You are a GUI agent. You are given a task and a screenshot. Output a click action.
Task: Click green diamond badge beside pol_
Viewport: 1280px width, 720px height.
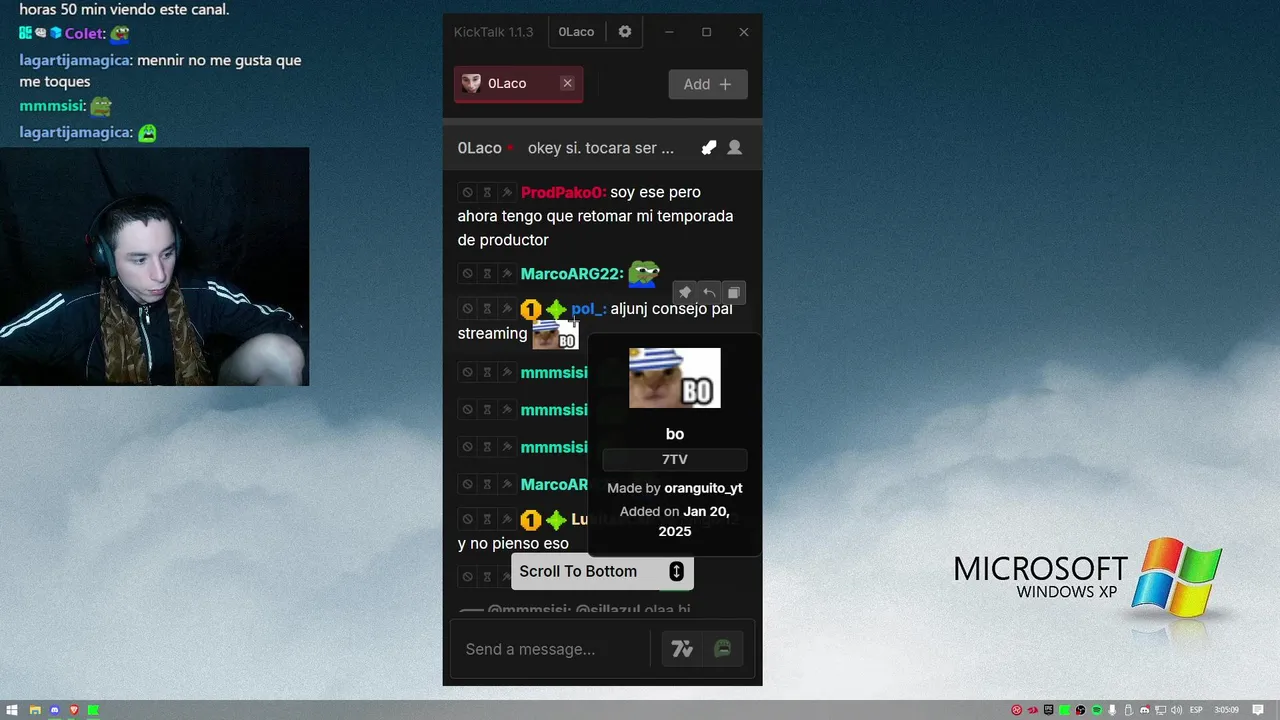point(556,310)
